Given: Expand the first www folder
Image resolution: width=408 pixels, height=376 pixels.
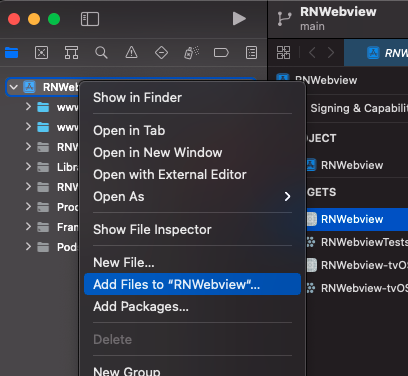Looking at the screenshot, I should 28,107.
